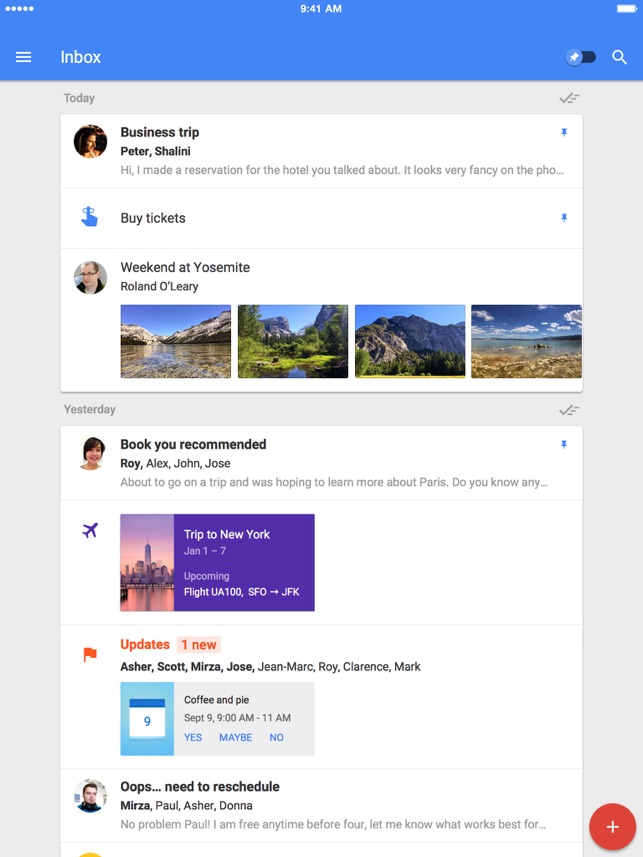This screenshot has width=643, height=857.
Task: Open the first Yosemite lake photo
Action: pyautogui.click(x=176, y=341)
